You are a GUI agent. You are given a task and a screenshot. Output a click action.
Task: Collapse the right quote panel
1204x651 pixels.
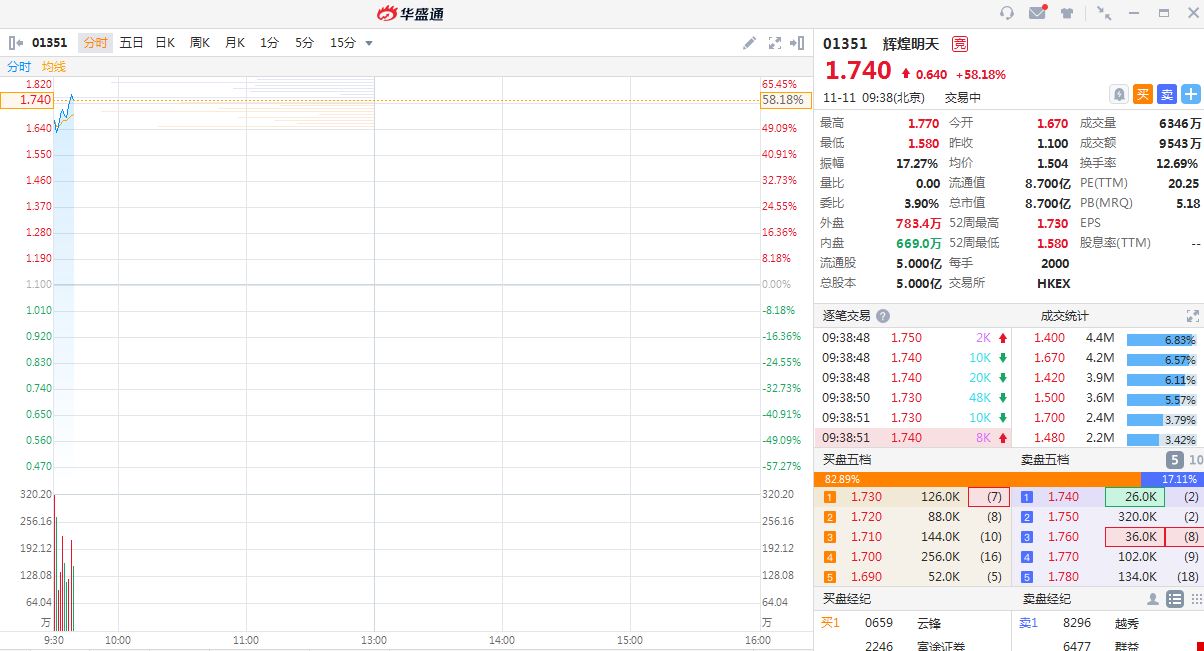tap(797, 43)
